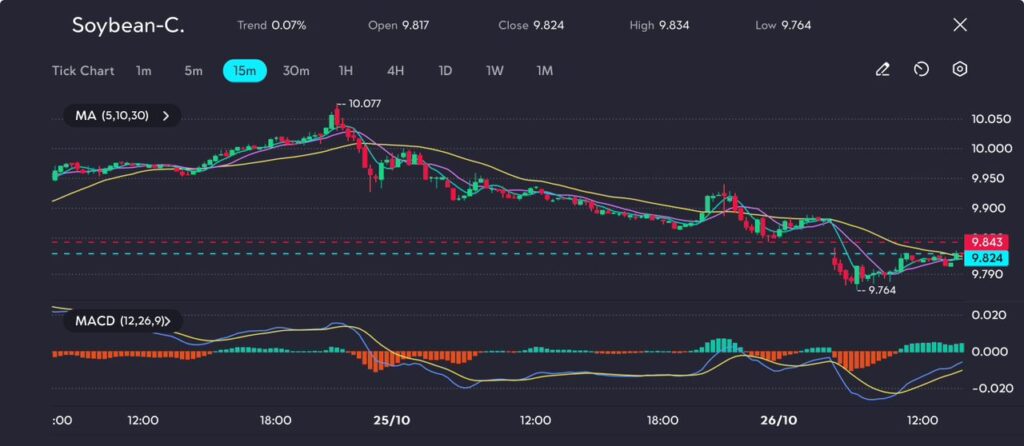Switch to Tick Chart view

tap(83, 71)
